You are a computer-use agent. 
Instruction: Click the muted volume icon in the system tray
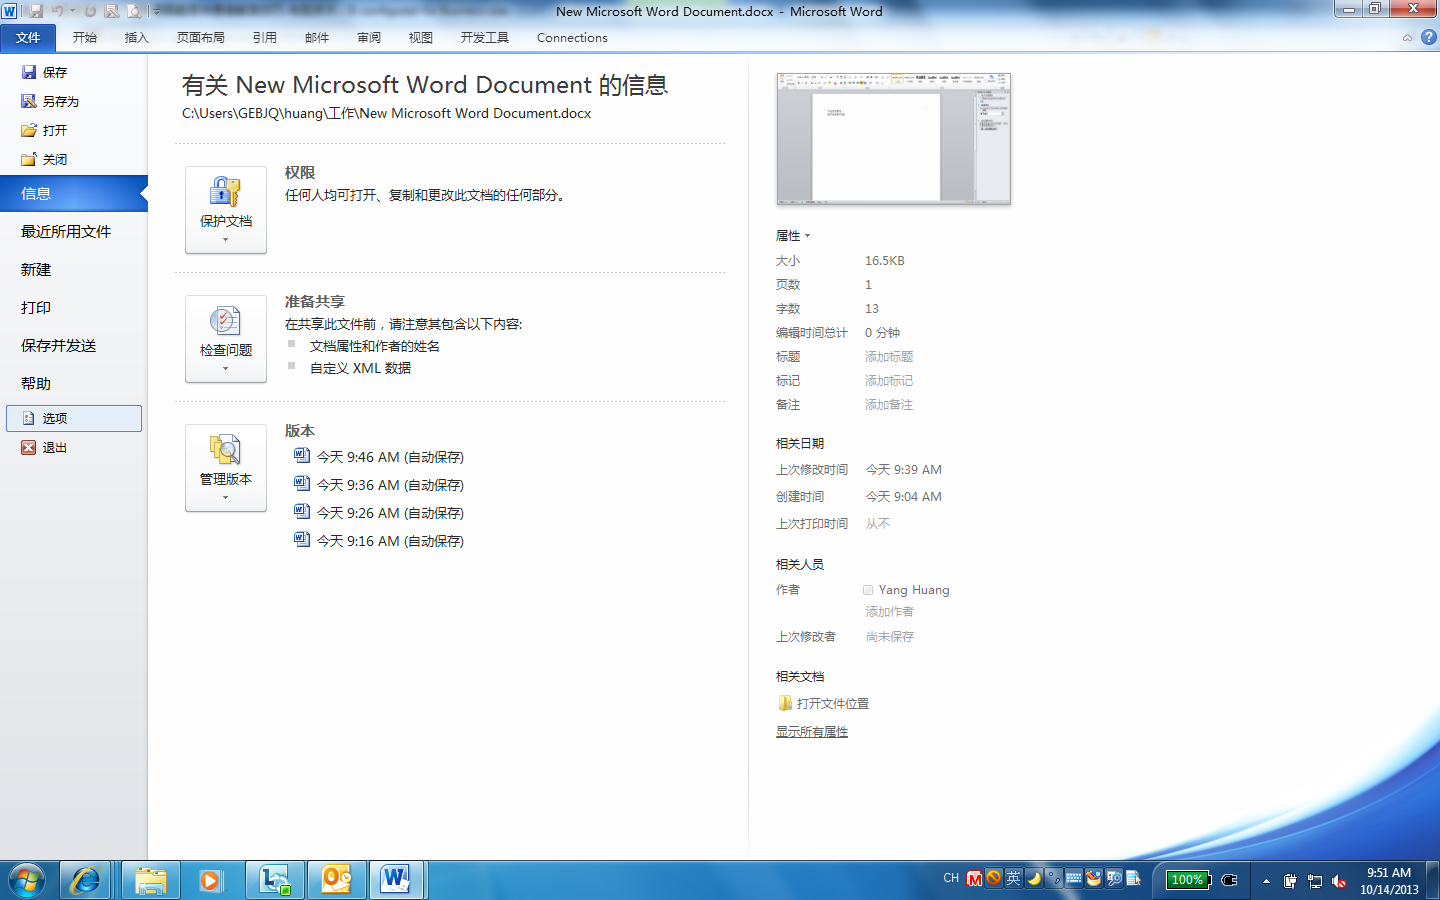tap(1339, 881)
